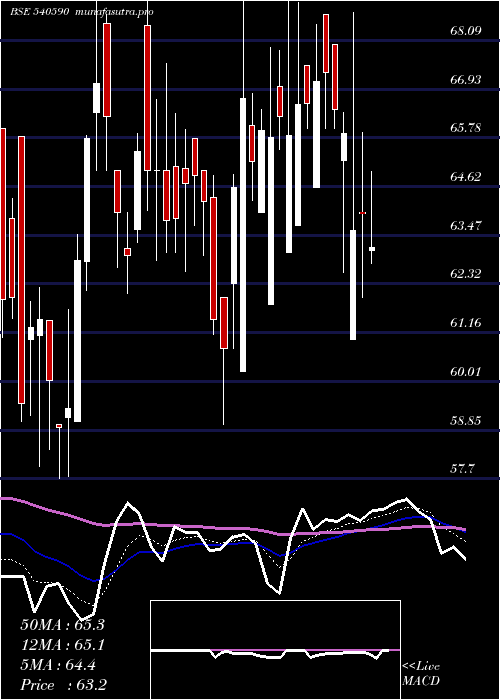Select the 68.09 price axis label
The width and height of the screenshot is (500, 700).
465,31
